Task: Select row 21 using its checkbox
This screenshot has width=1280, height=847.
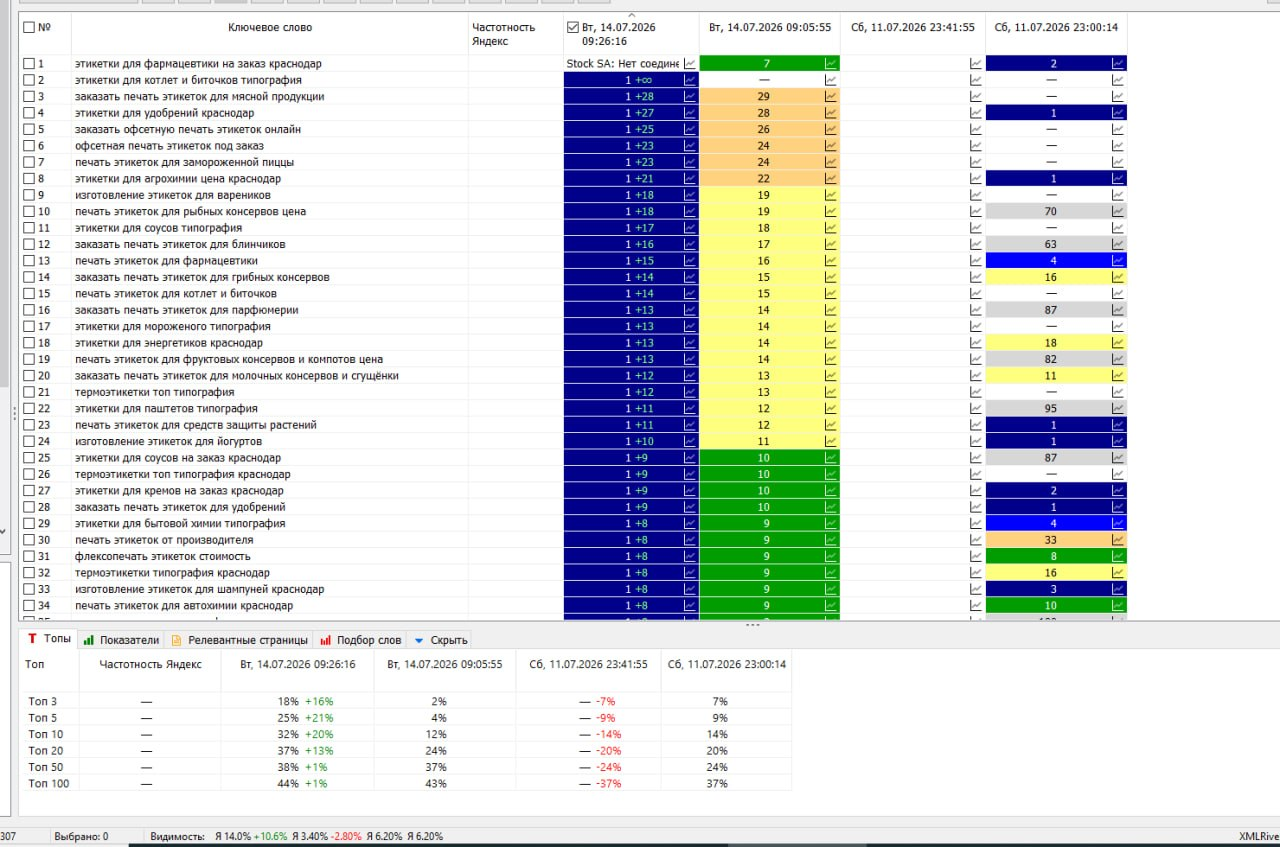Action: pos(29,392)
